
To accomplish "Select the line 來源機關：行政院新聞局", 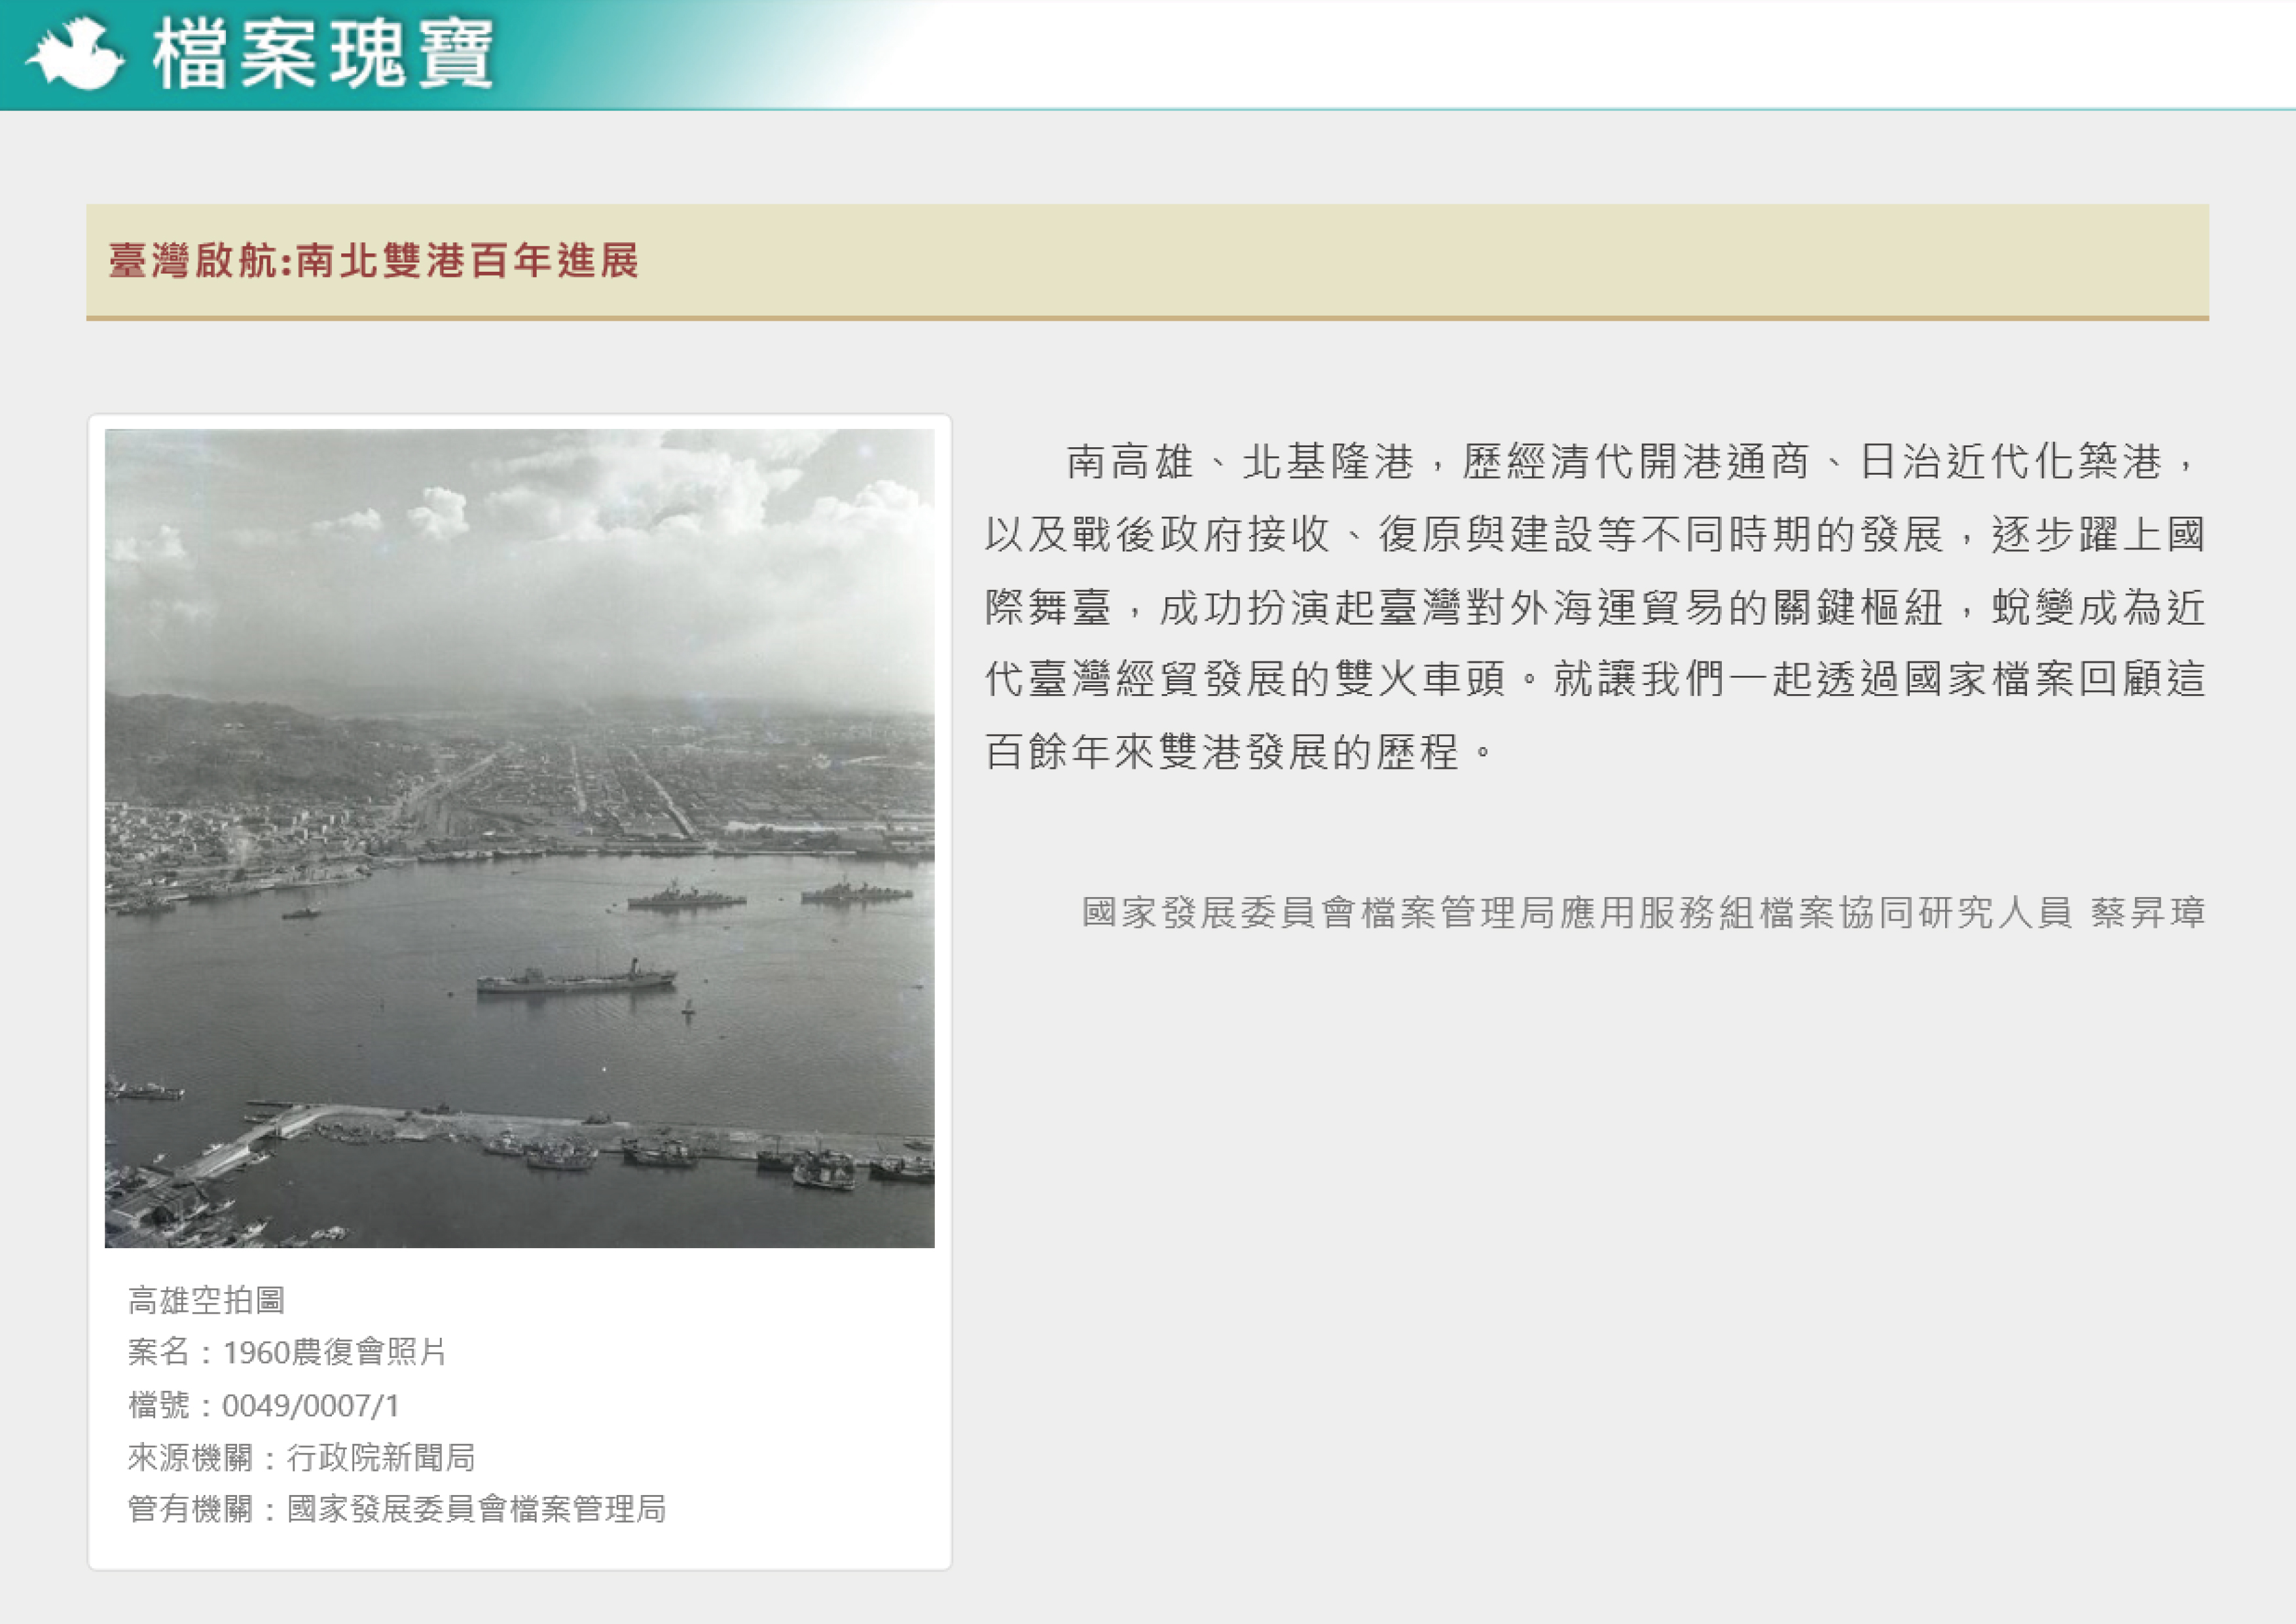I will (301, 1457).
